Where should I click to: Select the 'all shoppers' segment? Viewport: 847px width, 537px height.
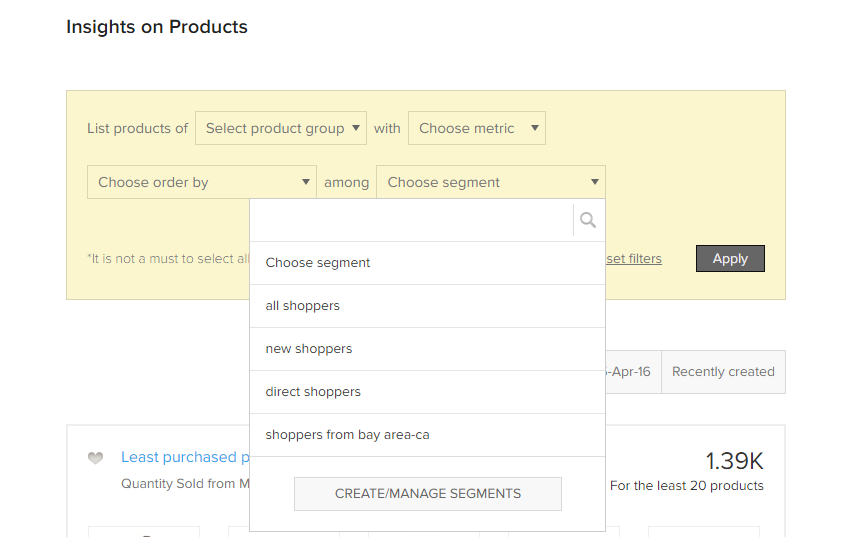click(x=303, y=306)
